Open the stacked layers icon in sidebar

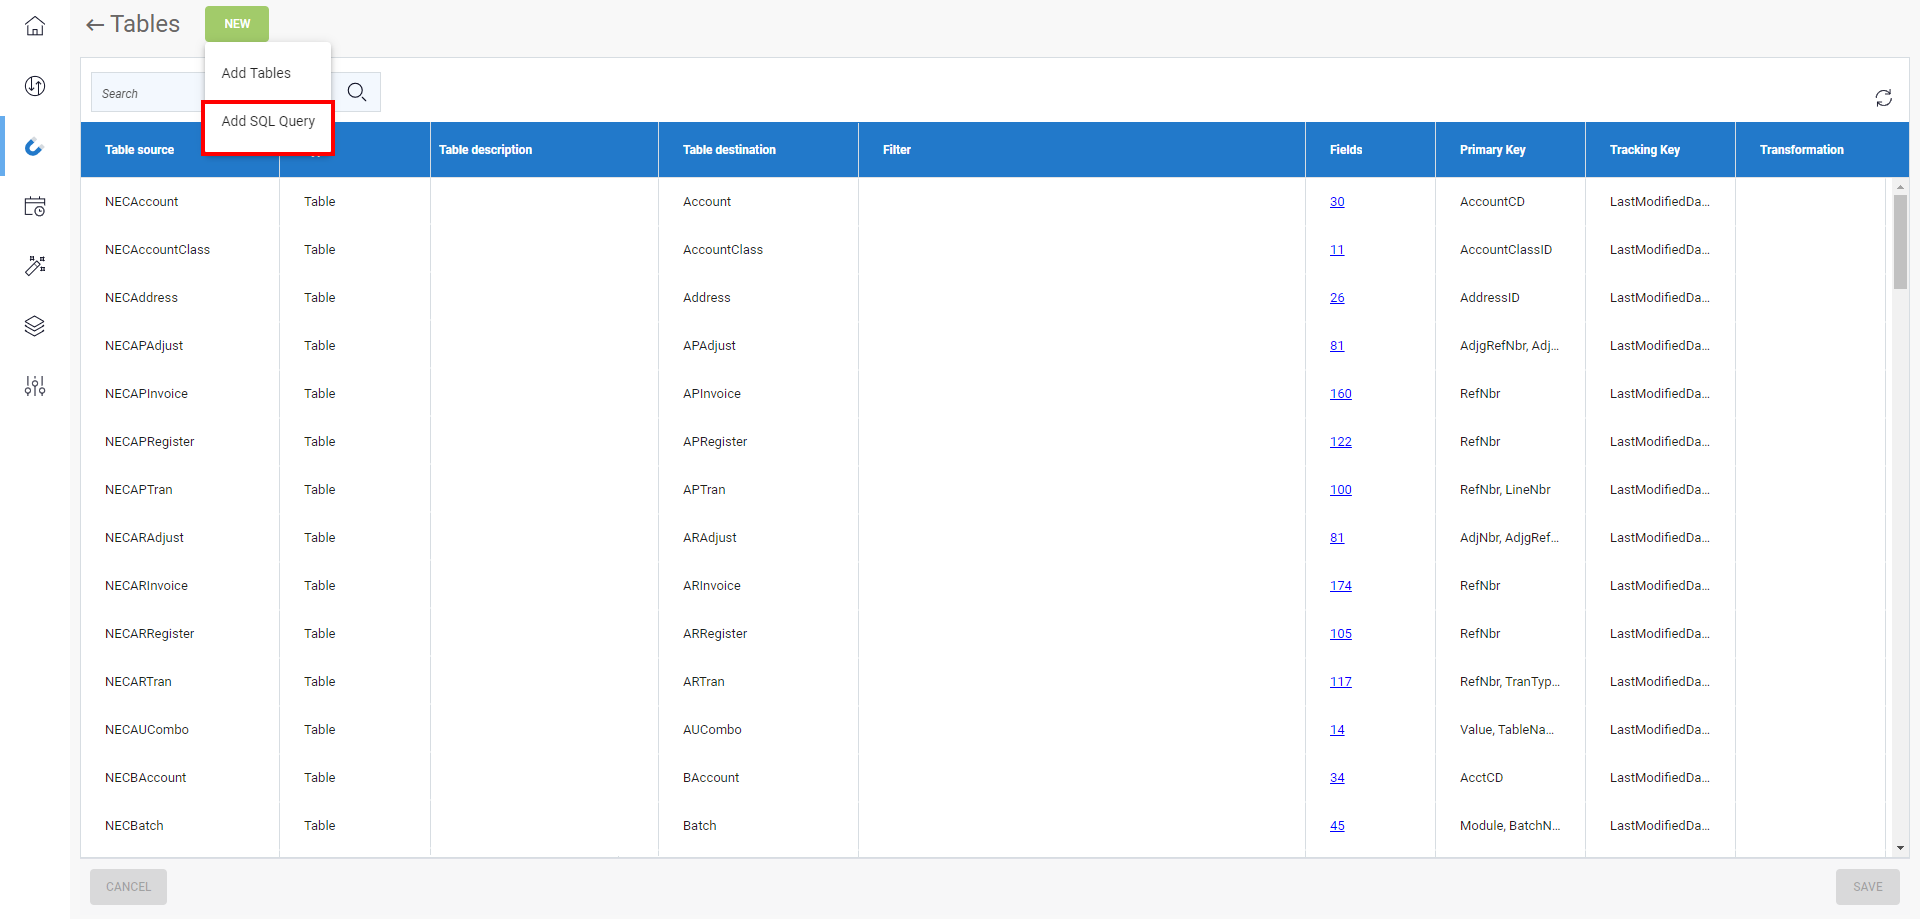(x=35, y=326)
